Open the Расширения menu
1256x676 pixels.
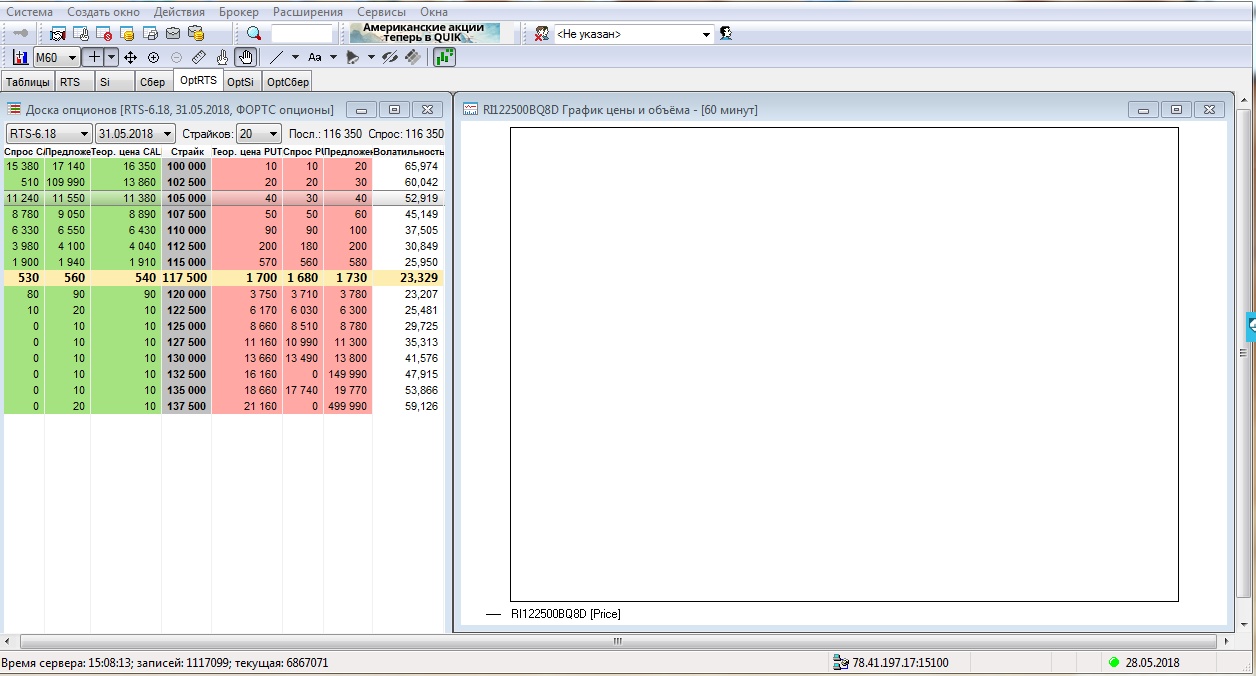pyautogui.click(x=306, y=12)
